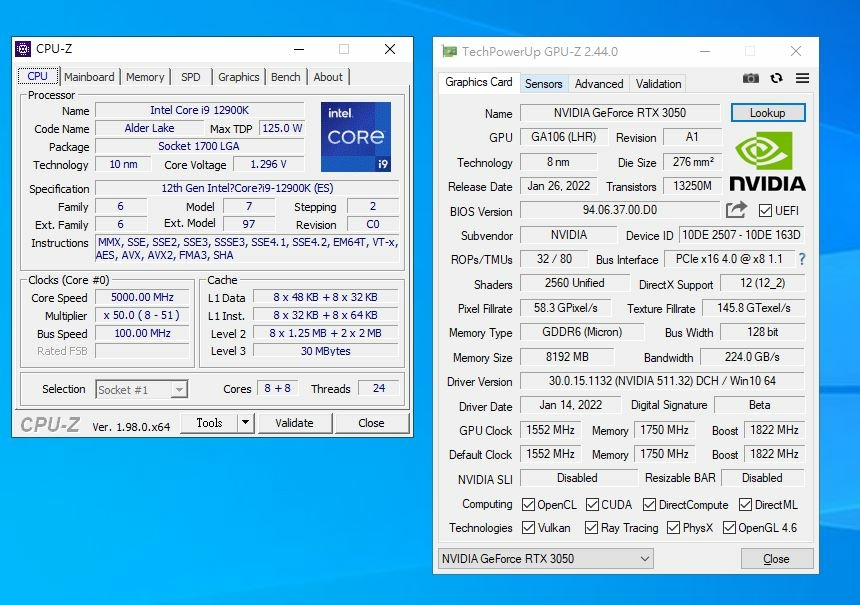Click the Cores value 8 + 8
The height and width of the screenshot is (605, 860).
tap(277, 388)
